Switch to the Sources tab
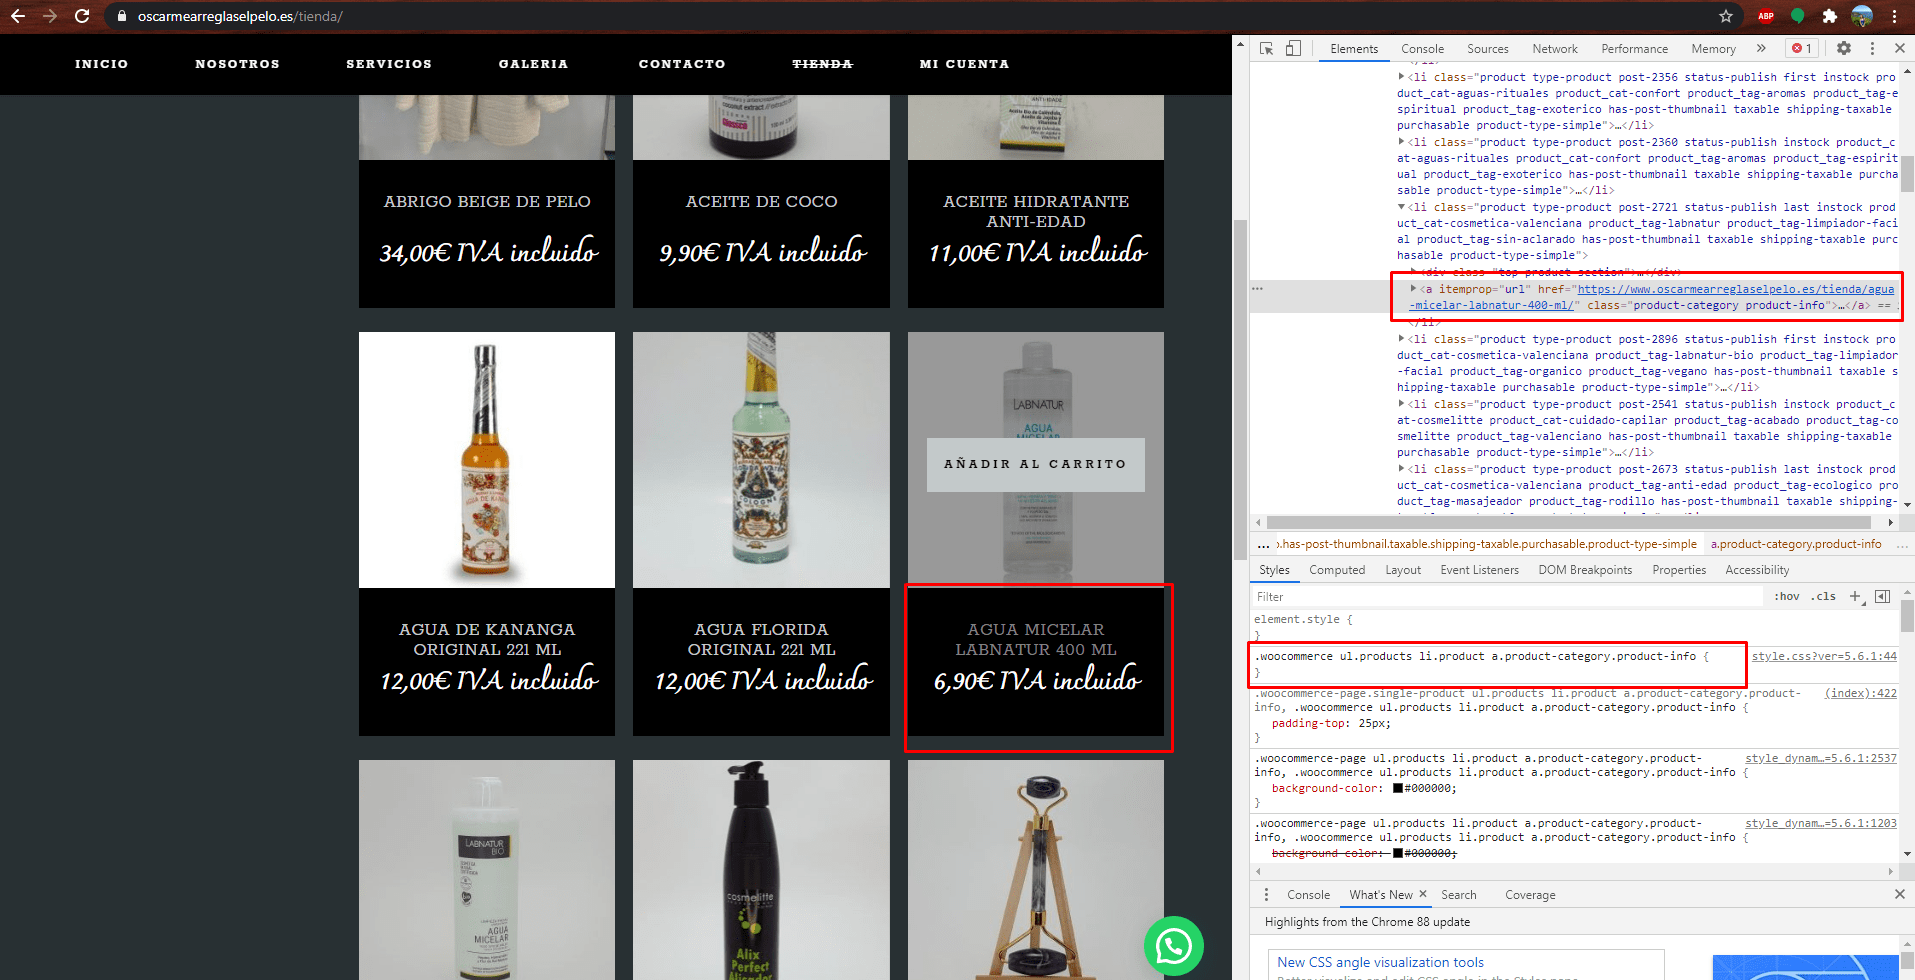 pyautogui.click(x=1487, y=48)
